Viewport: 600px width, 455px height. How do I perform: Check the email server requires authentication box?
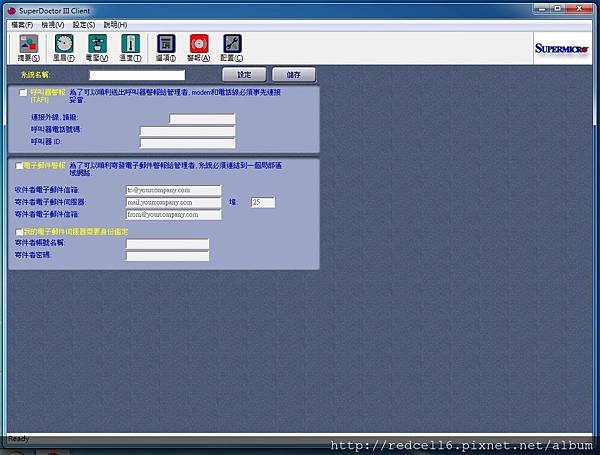point(19,232)
